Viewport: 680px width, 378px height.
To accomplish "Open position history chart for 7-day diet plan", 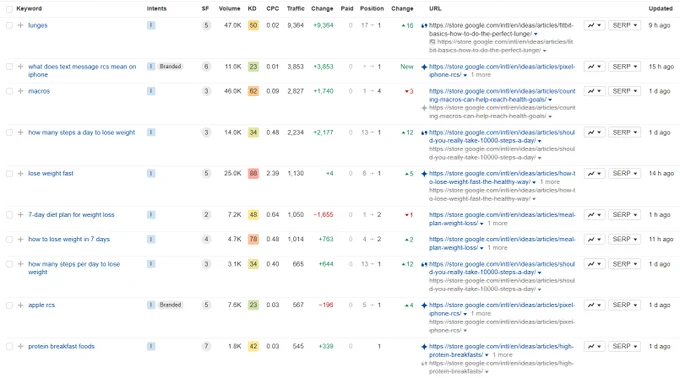I will tap(594, 215).
